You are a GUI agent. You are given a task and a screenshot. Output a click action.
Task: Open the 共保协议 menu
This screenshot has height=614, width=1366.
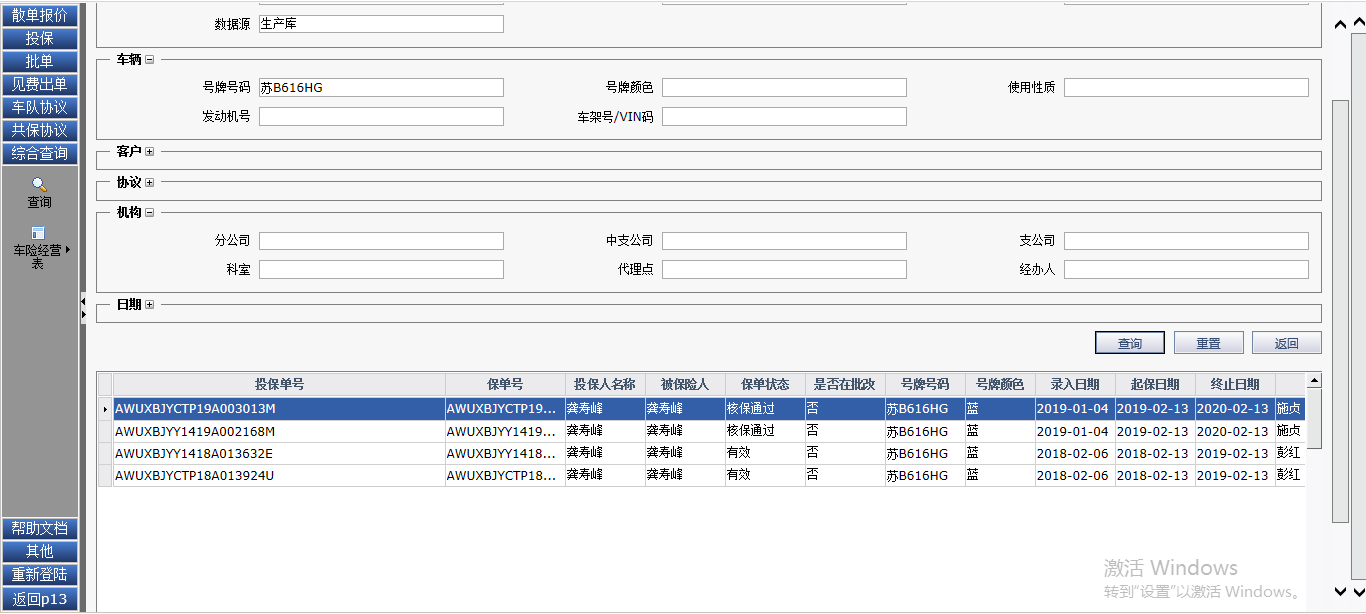(39, 130)
